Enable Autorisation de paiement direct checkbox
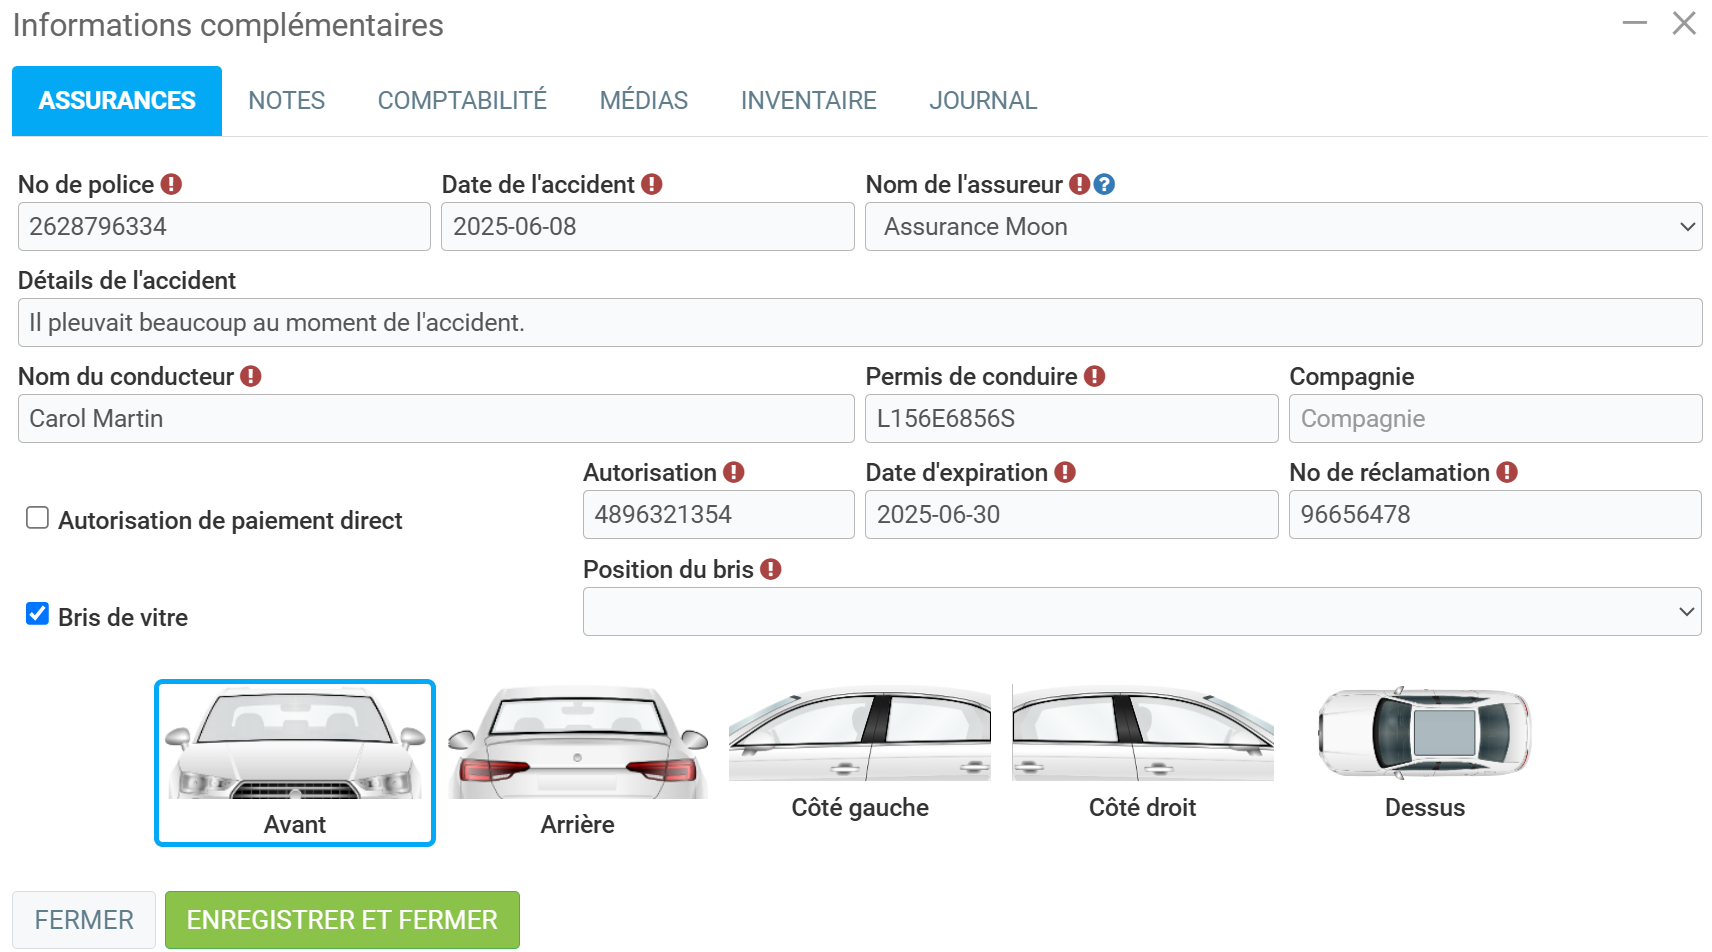1712x952 pixels. point(37,518)
